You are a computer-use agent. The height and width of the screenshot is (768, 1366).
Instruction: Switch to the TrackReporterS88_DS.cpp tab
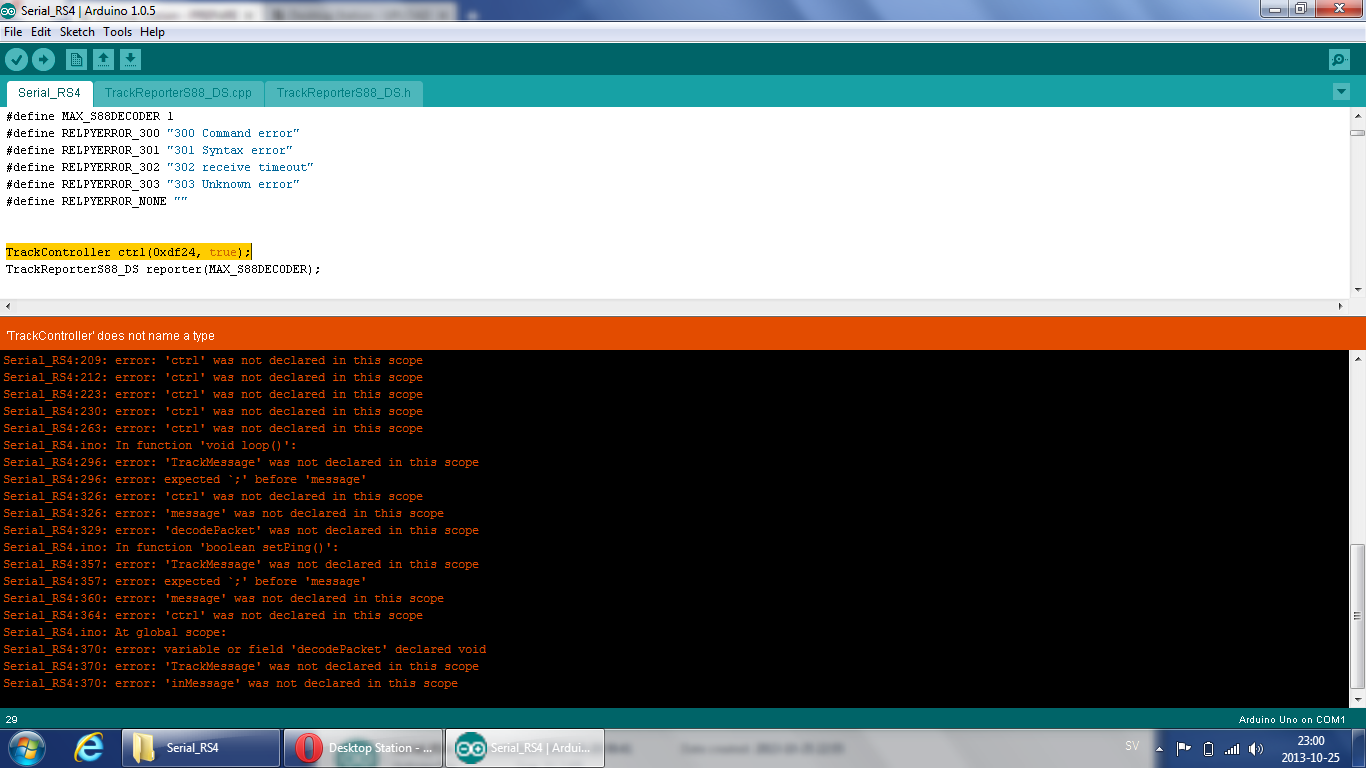pyautogui.click(x=178, y=93)
